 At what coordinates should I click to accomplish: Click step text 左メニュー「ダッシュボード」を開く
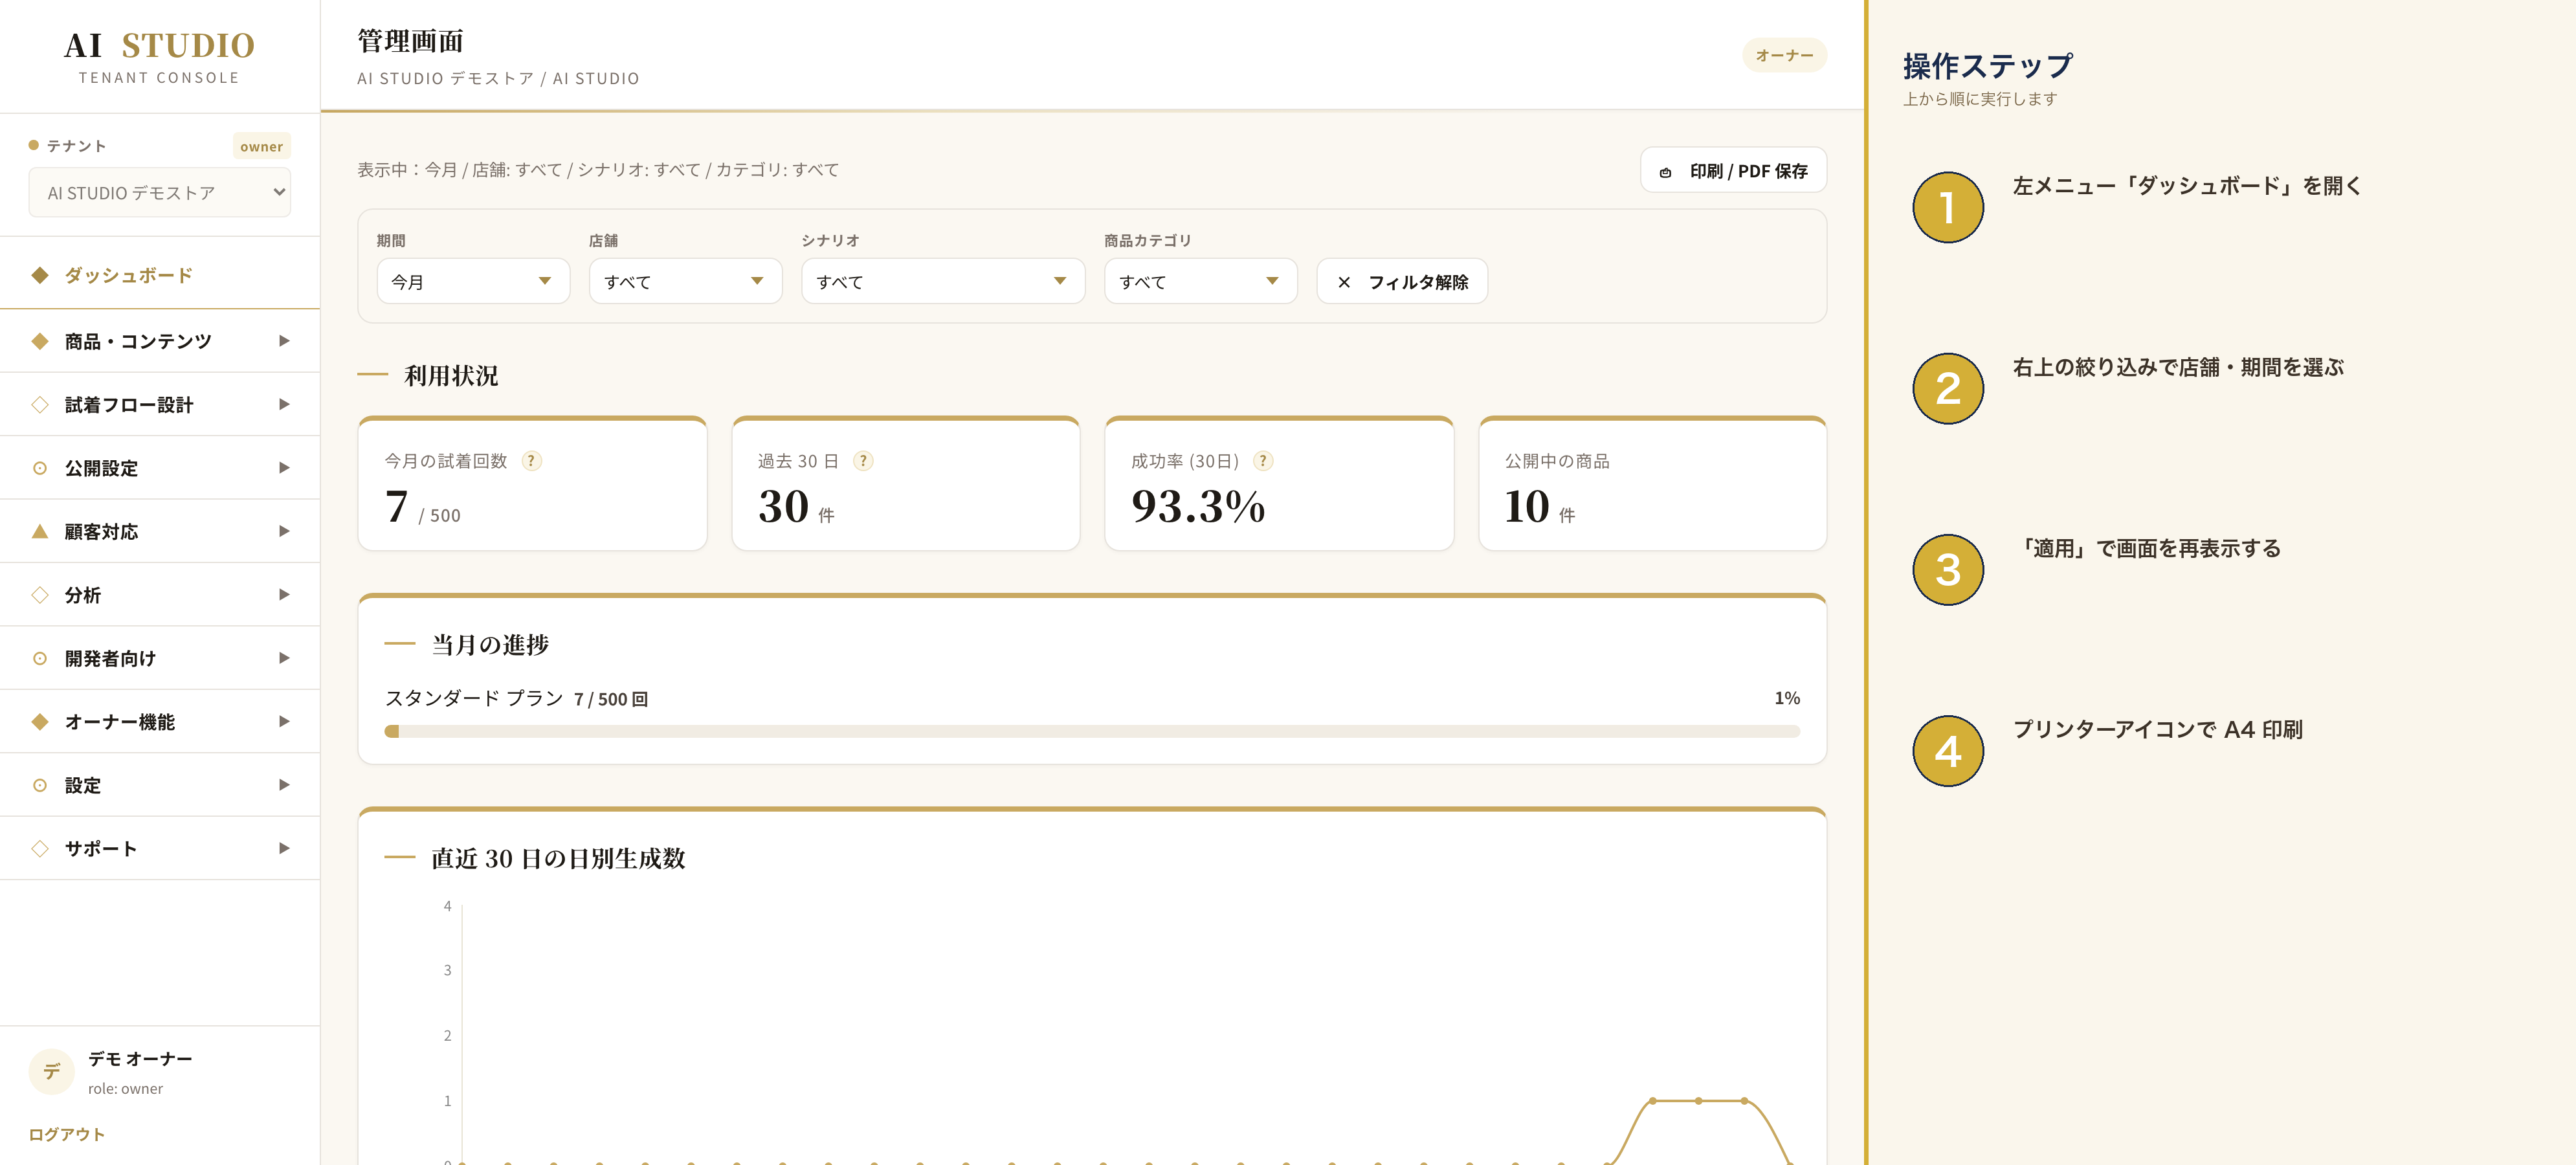(2187, 186)
